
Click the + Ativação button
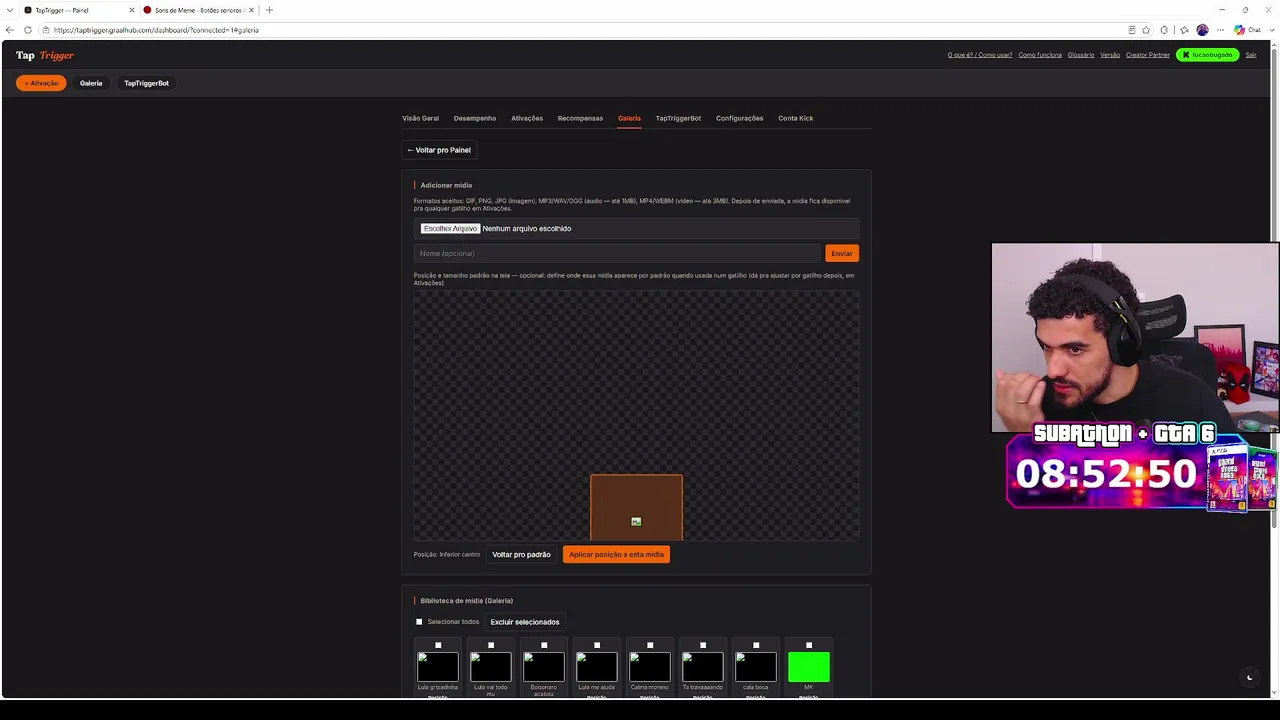click(41, 83)
